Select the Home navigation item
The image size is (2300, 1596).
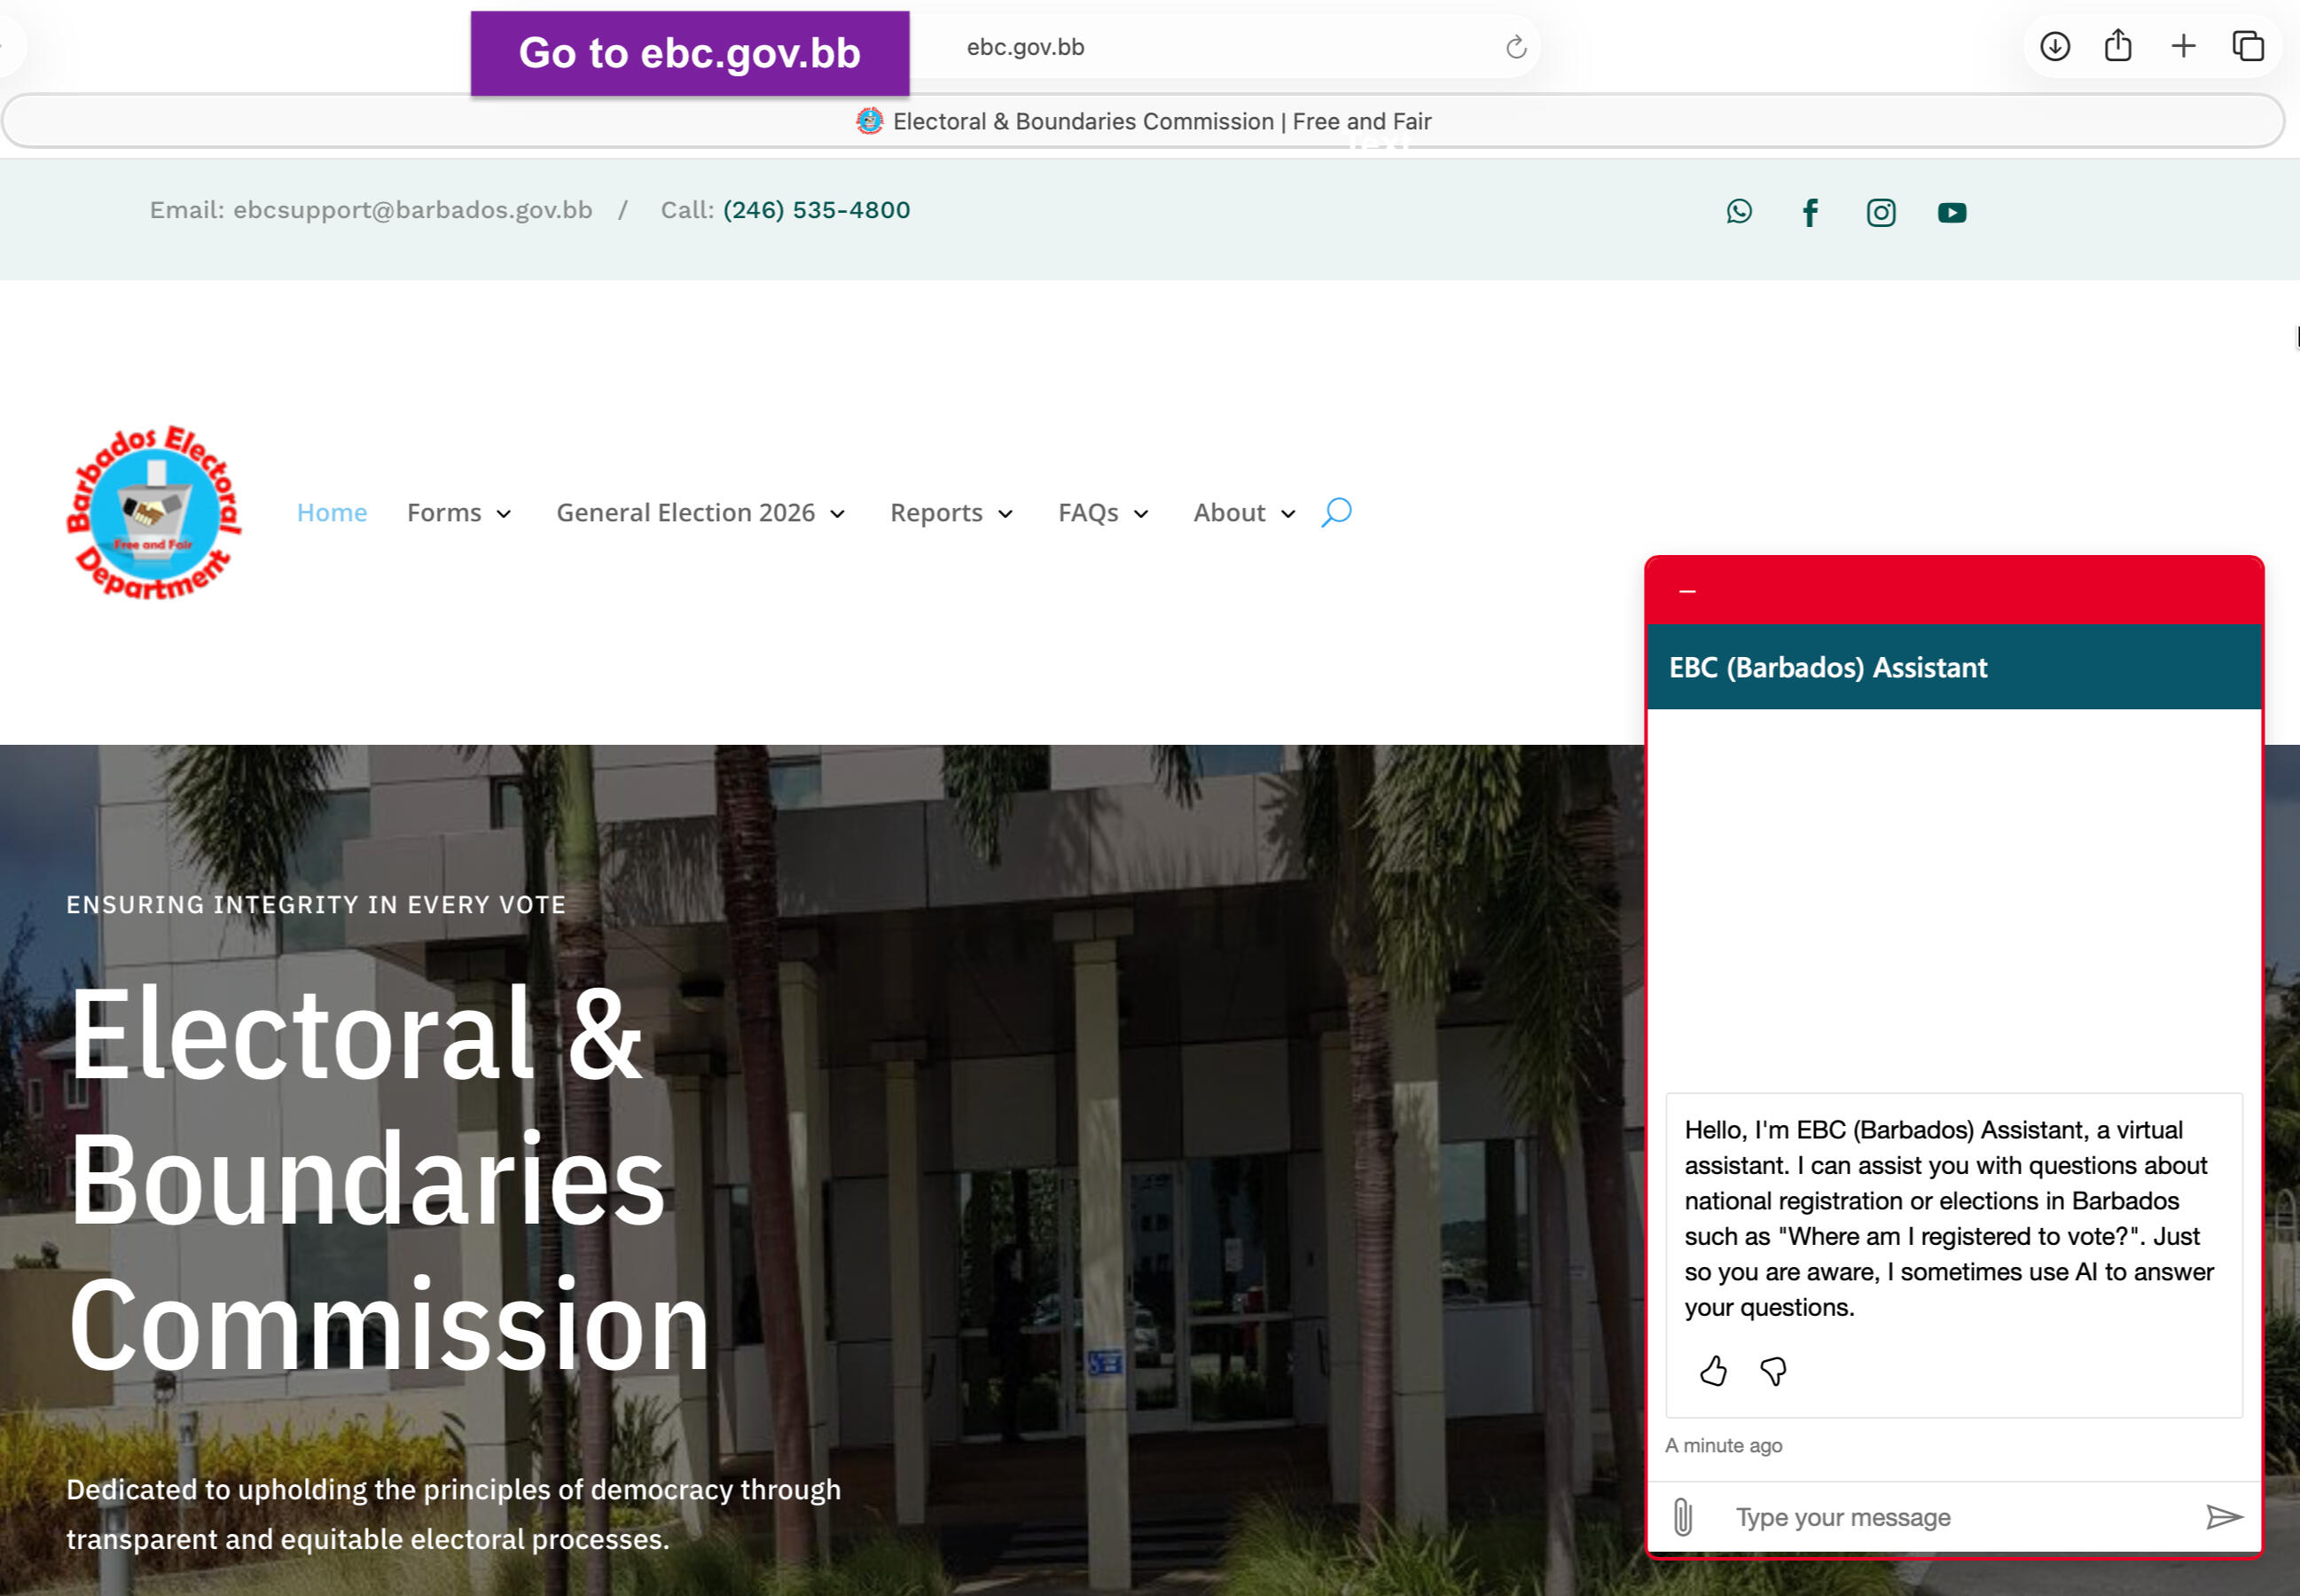(332, 513)
